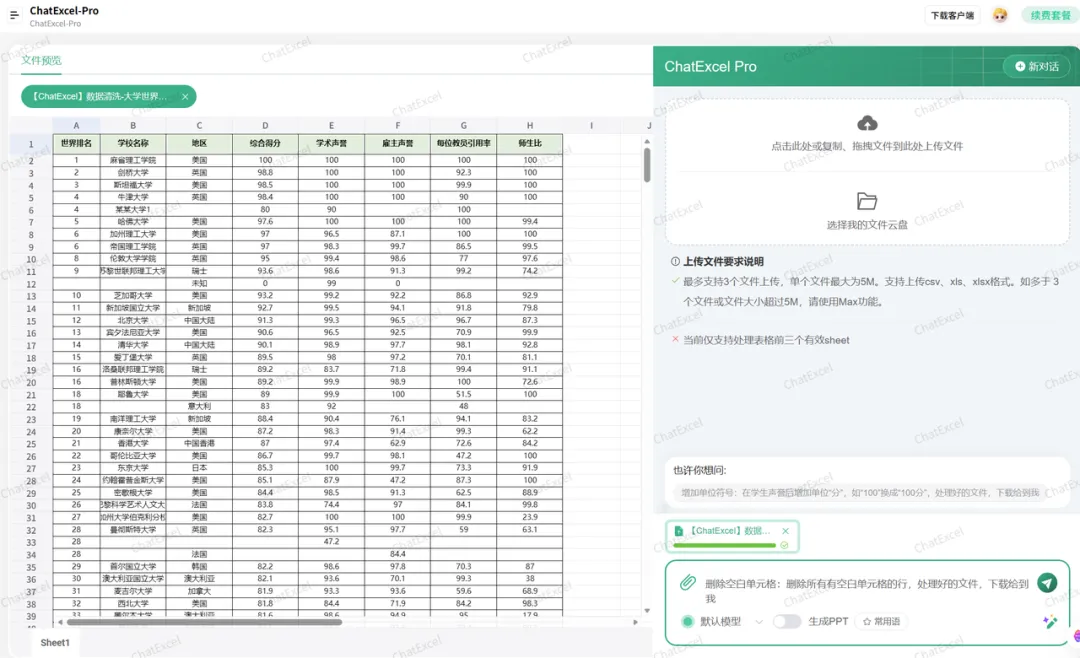Click the 续费套餐 button
Image resolution: width=1080 pixels, height=658 pixels.
(1050, 15)
